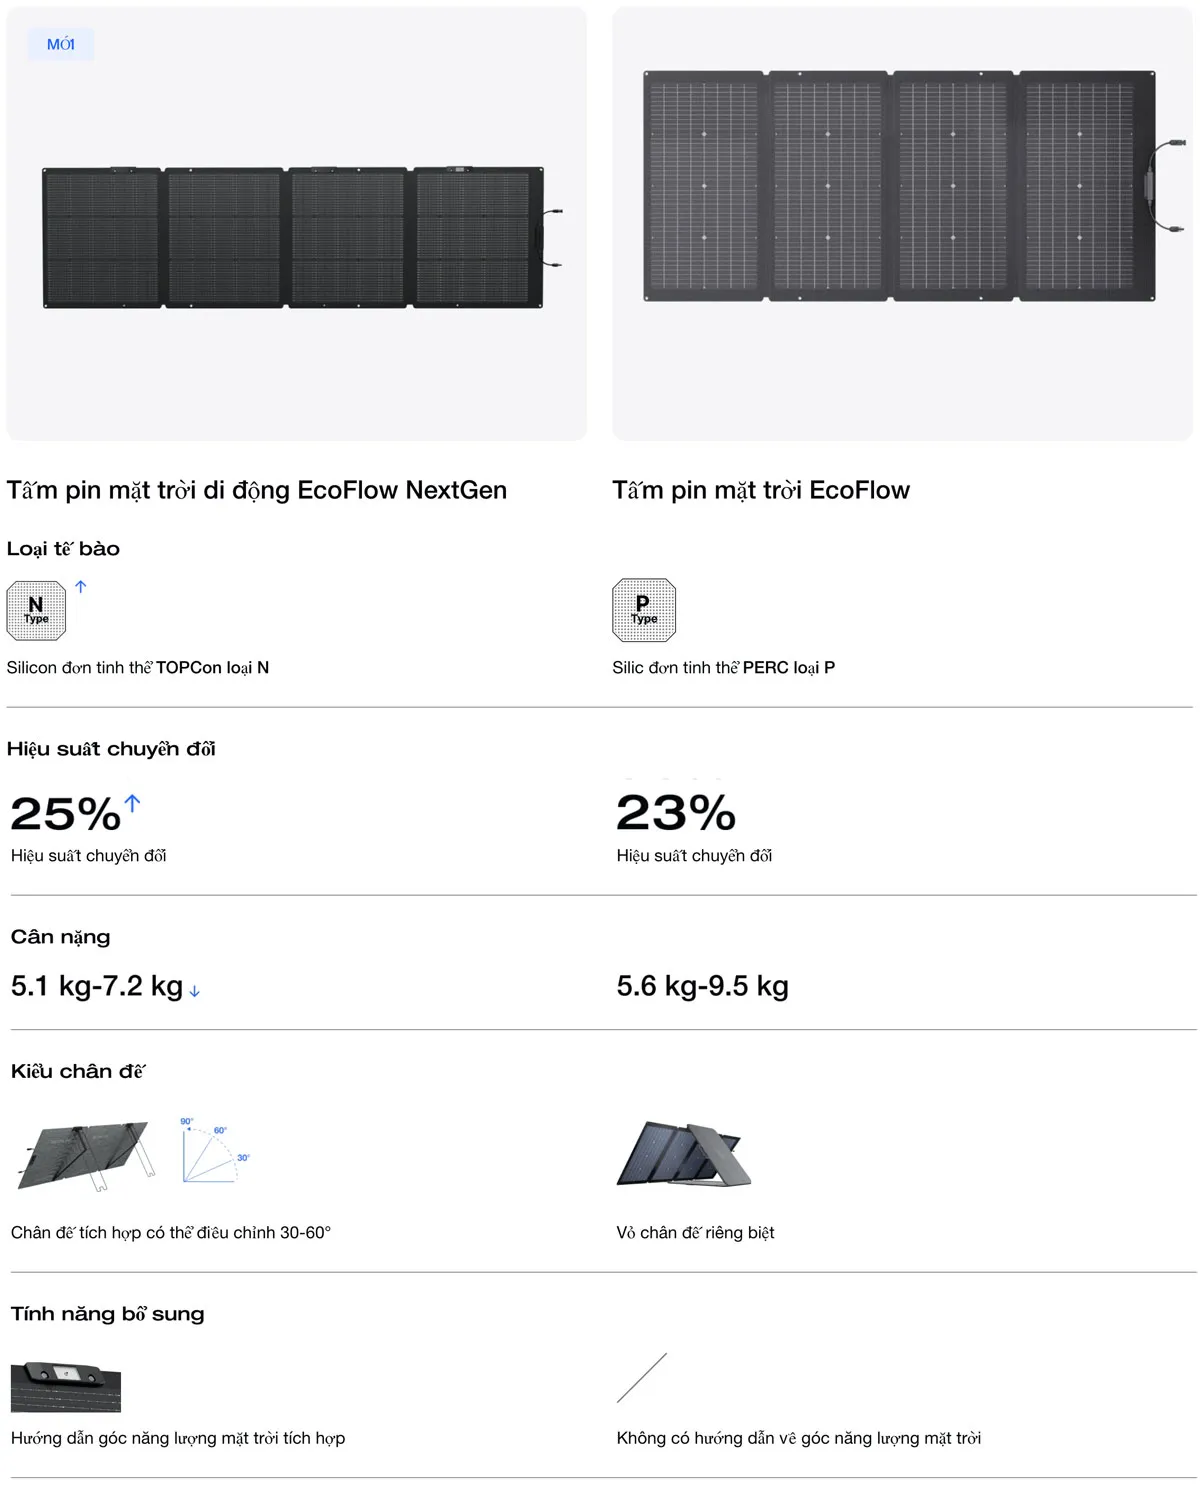Click the diagonal slash no-feature icon
Image resolution: width=1200 pixels, height=1489 pixels.
click(642, 1377)
